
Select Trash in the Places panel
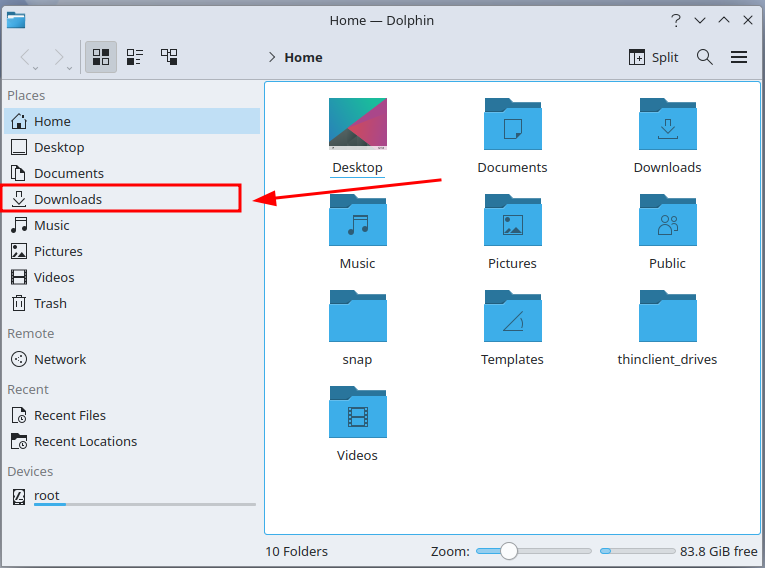pos(50,303)
